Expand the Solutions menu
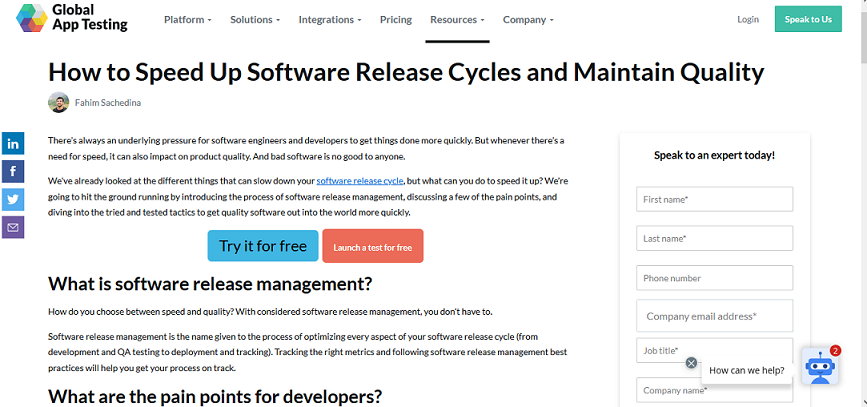 click(255, 19)
